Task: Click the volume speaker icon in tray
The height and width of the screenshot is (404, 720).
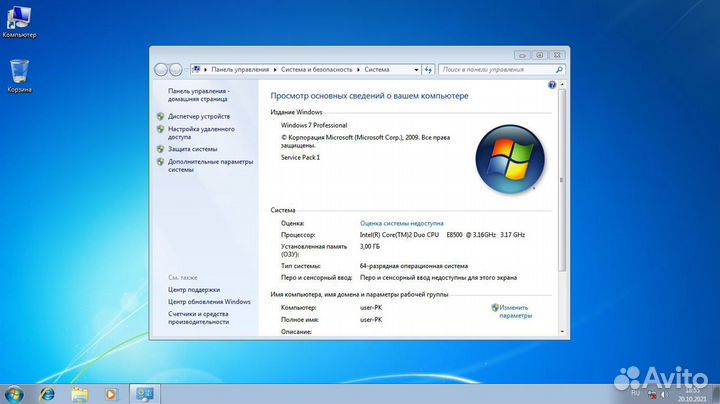Action: [x=663, y=395]
